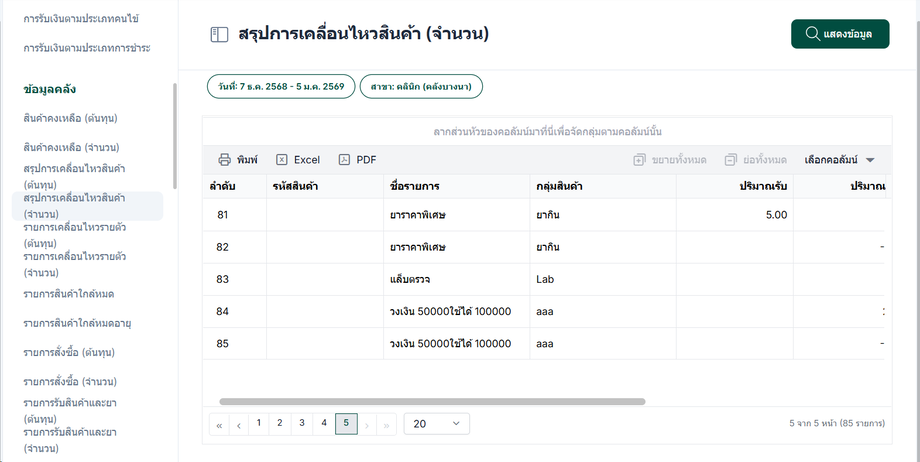Sort by the ชื่อรายการ column header
920x462 pixels.
pos(456,187)
